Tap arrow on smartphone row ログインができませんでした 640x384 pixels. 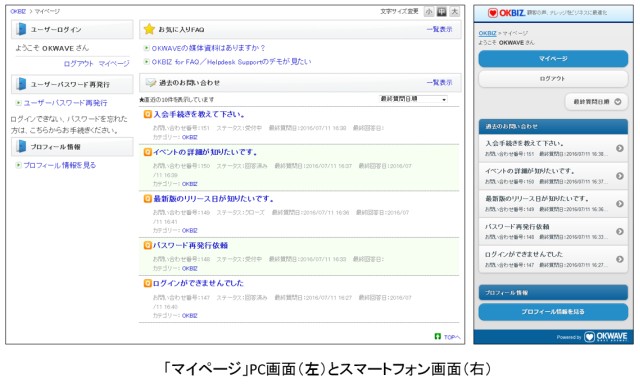point(620,259)
